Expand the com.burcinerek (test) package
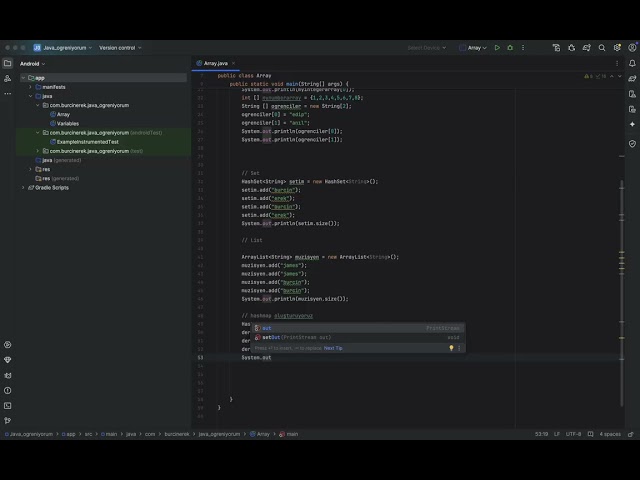This screenshot has height=480, width=640. (38, 151)
